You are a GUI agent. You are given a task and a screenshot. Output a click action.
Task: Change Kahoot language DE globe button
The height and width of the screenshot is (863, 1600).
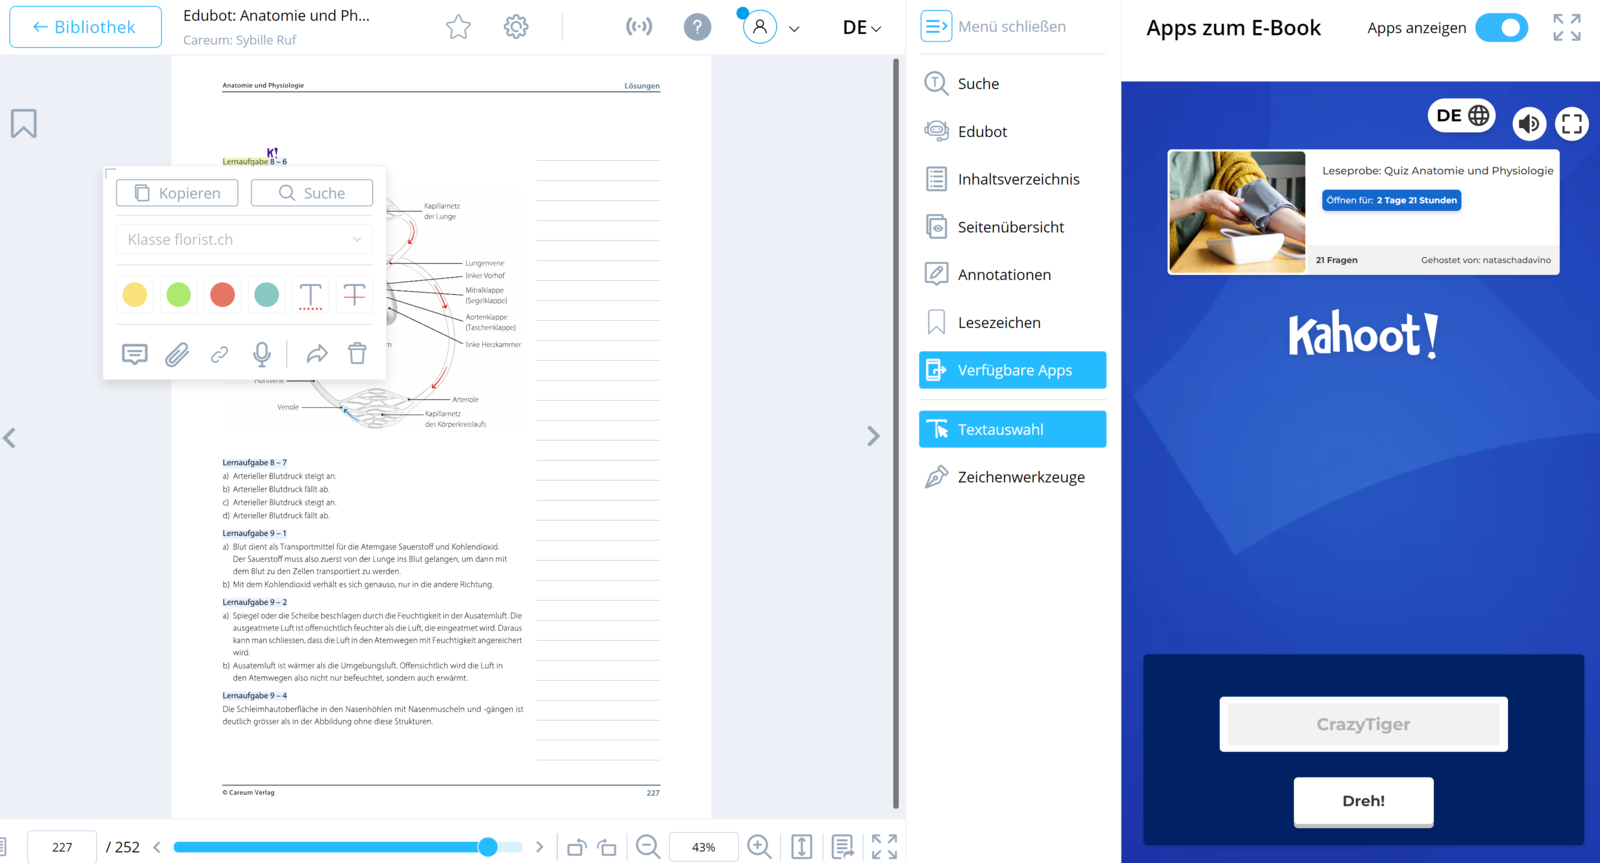click(x=1462, y=116)
